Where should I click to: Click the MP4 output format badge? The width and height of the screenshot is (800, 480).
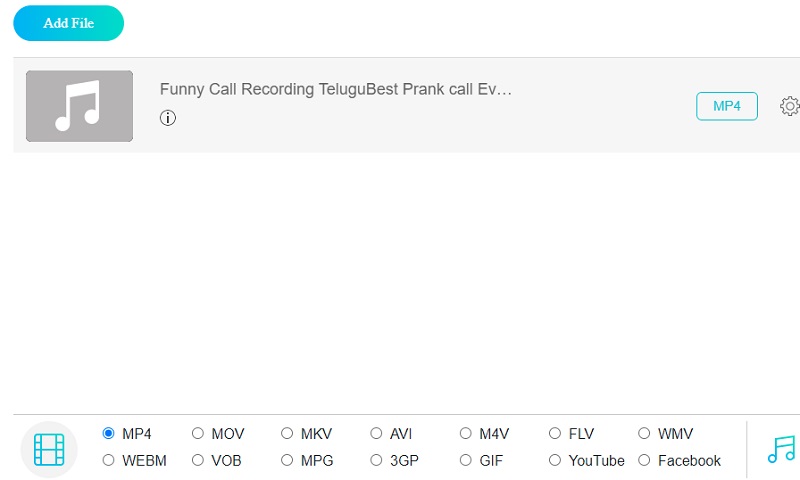click(x=726, y=106)
